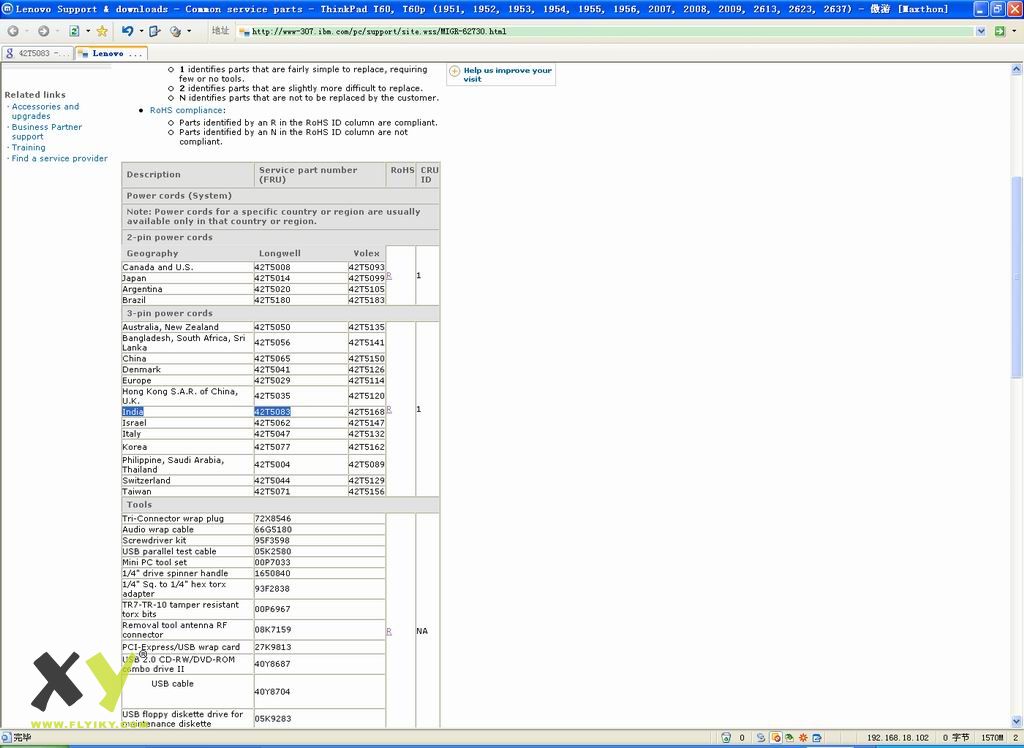The height and width of the screenshot is (748, 1024).
Task: Click Help us improve your visit
Action: pos(507,74)
